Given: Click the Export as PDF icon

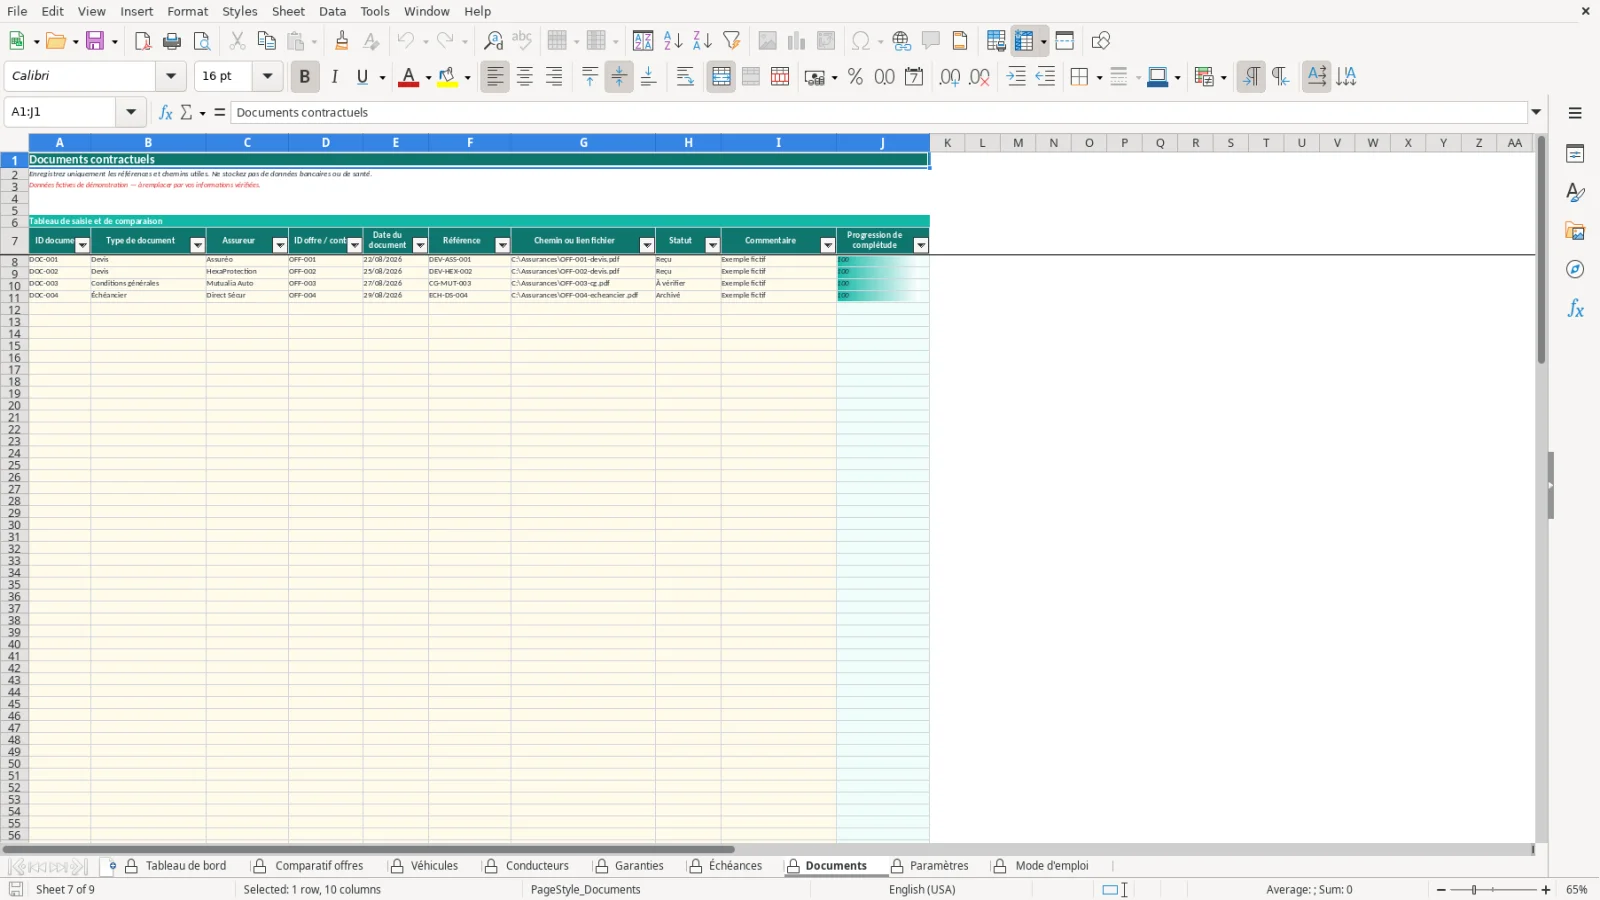Looking at the screenshot, I should tap(142, 41).
